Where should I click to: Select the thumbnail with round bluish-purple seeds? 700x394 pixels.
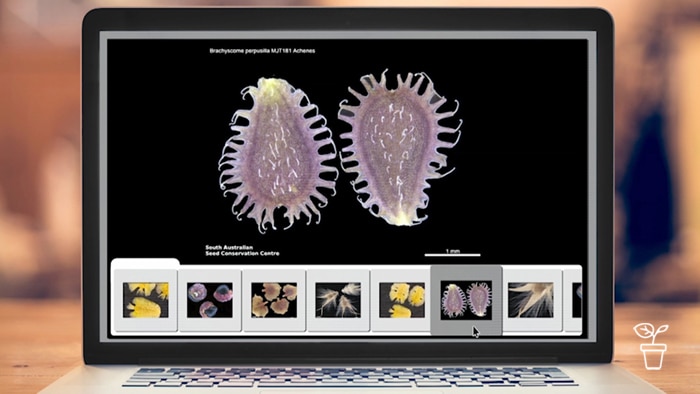click(210, 300)
